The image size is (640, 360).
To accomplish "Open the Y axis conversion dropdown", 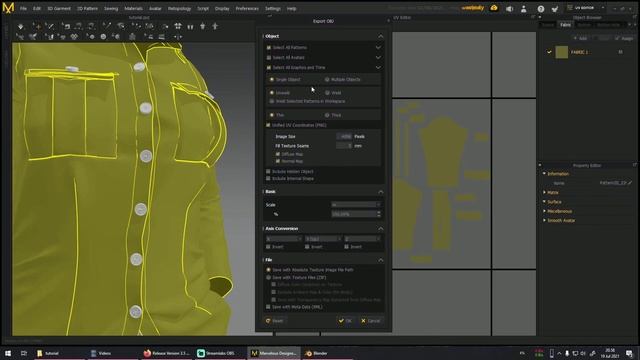I will pyautogui.click(x=323, y=238).
